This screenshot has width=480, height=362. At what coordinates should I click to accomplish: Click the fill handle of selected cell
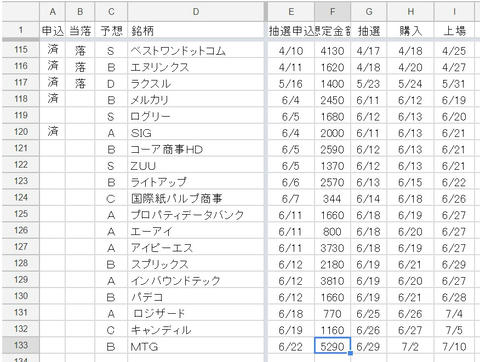pos(350,353)
